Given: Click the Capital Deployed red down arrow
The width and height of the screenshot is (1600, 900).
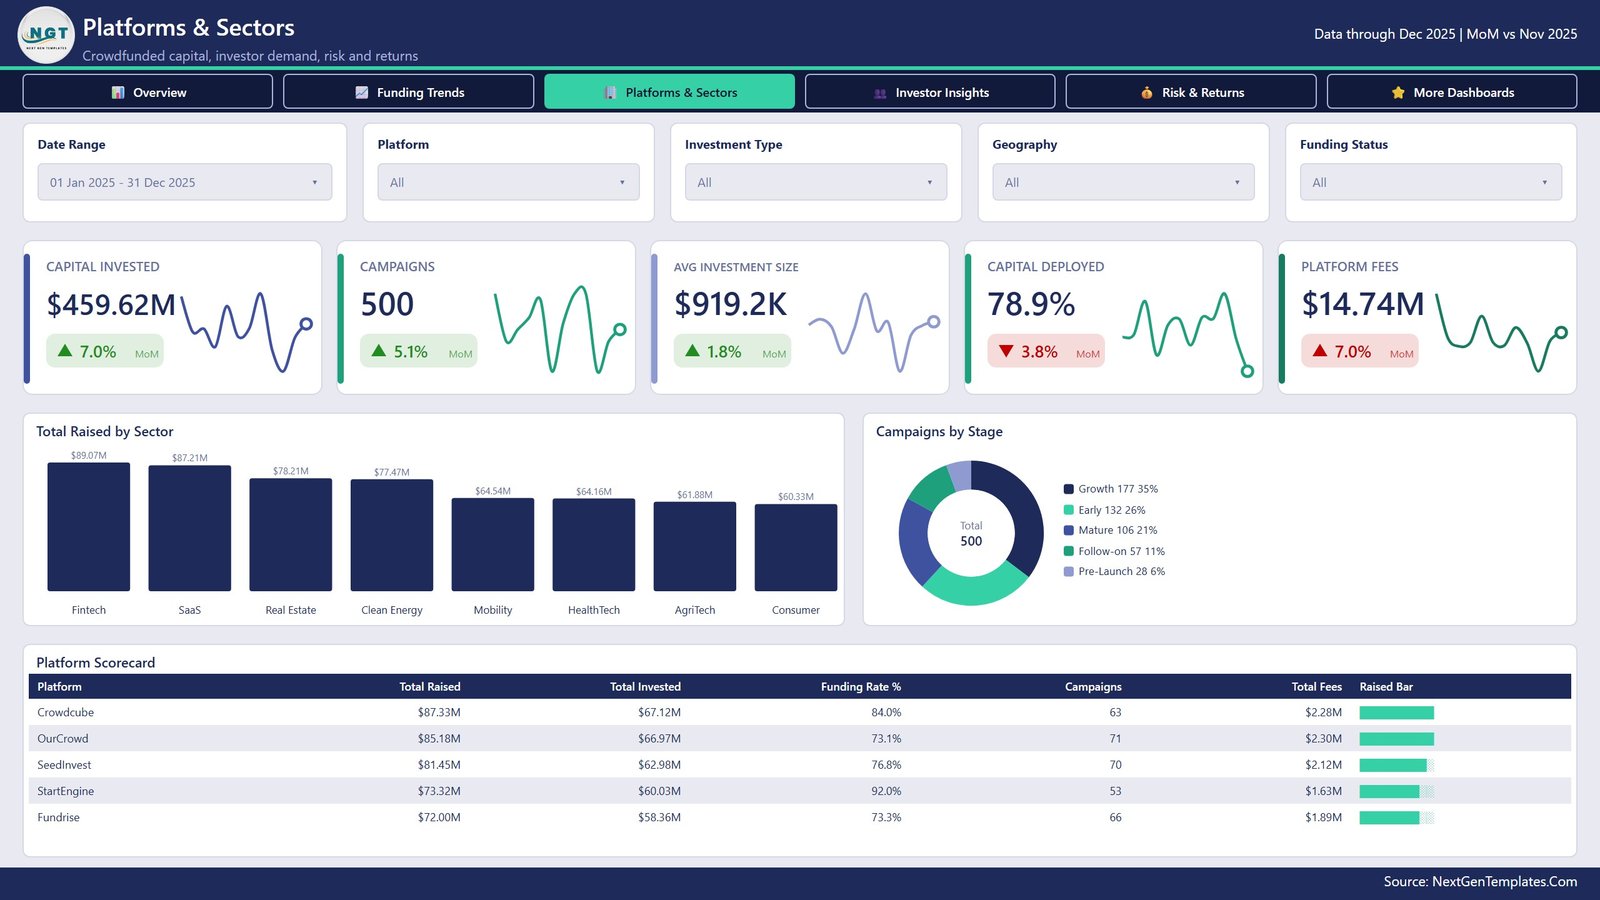Looking at the screenshot, I should click(x=1006, y=351).
